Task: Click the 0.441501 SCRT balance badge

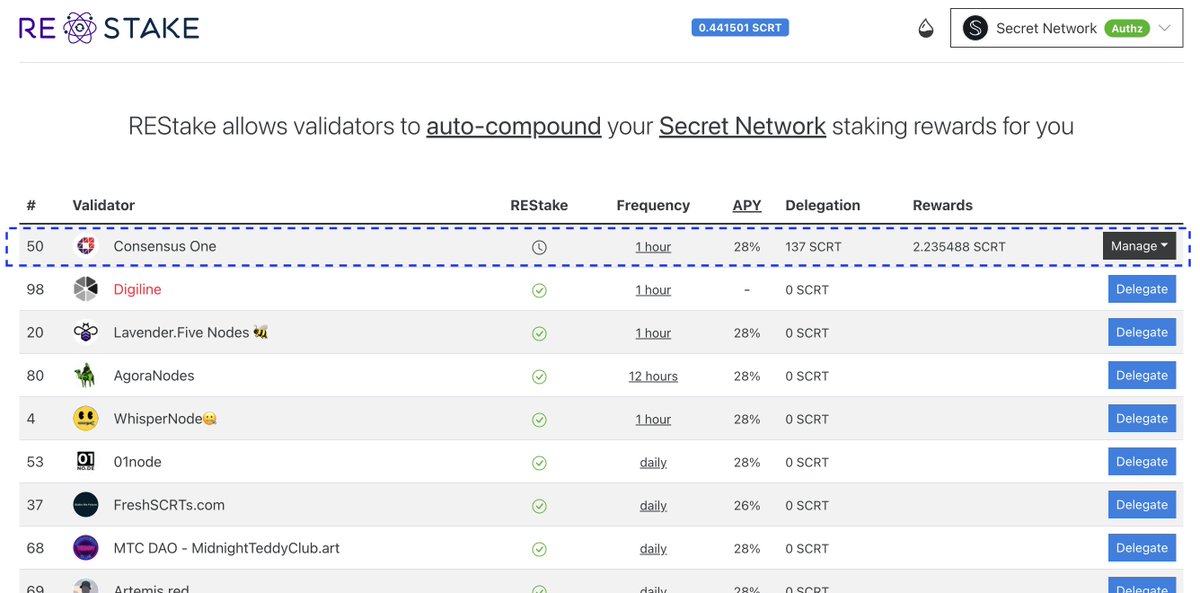Action: [x=740, y=28]
